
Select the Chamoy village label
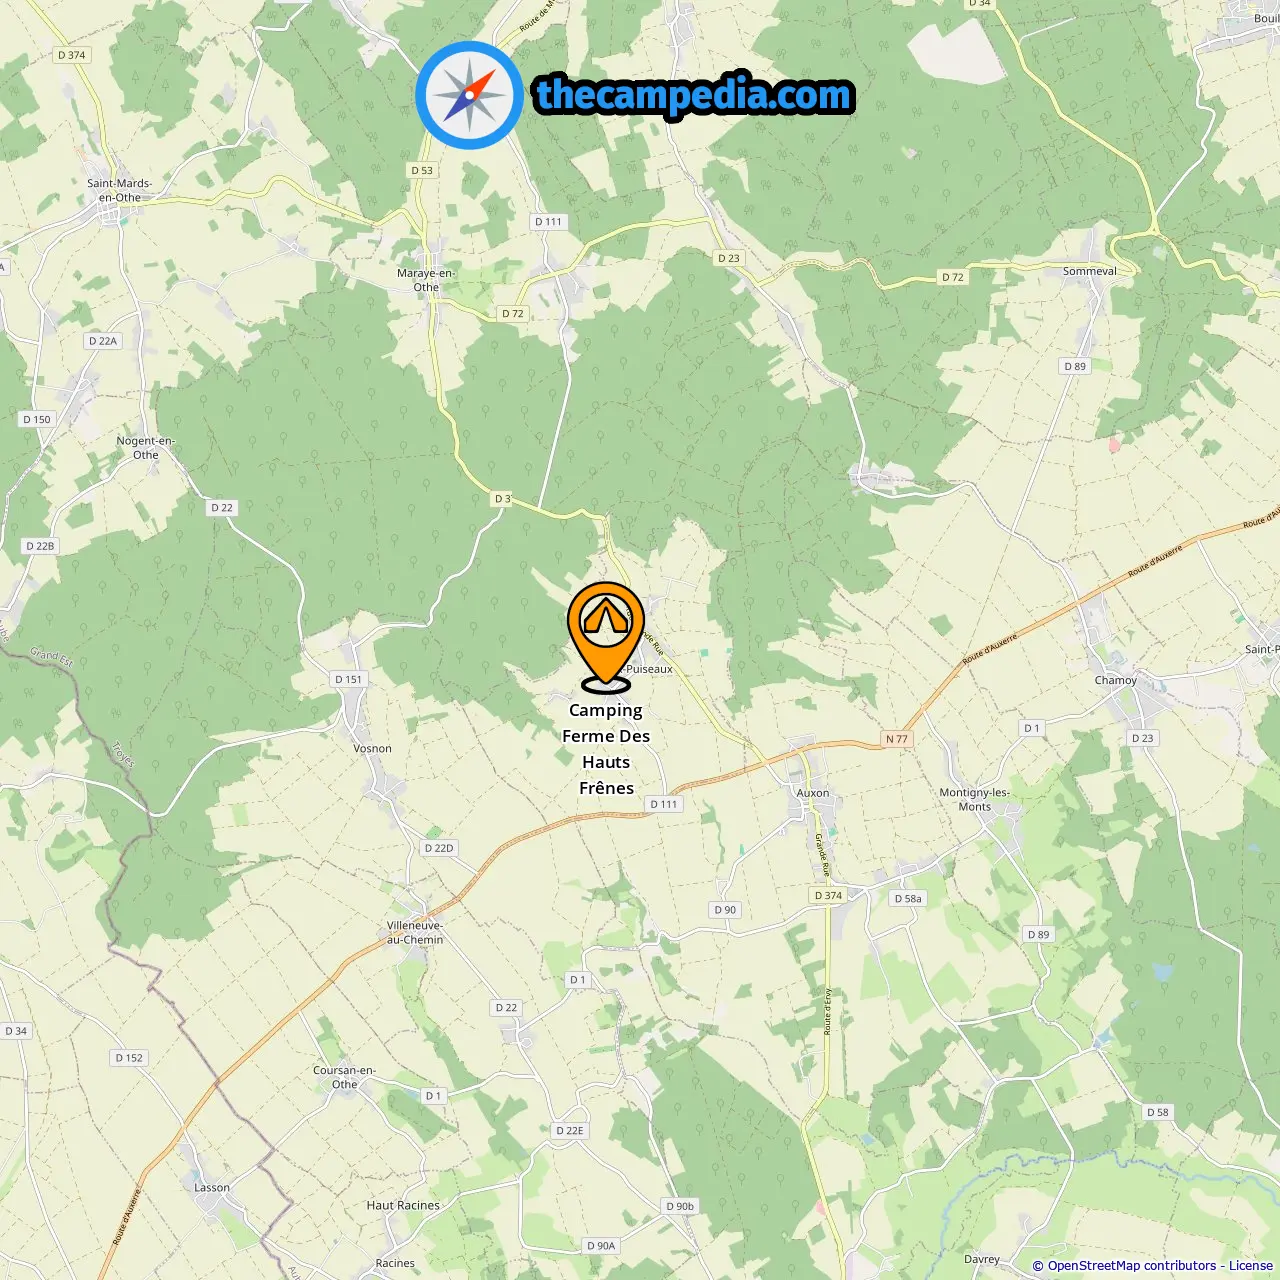click(1116, 680)
